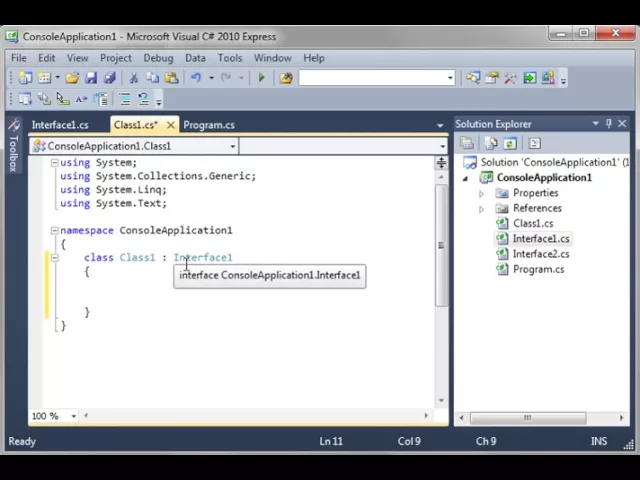Image resolution: width=640 pixels, height=480 pixels.
Task: Open Solution Explorer window position dropdown arrow
Action: (x=595, y=123)
